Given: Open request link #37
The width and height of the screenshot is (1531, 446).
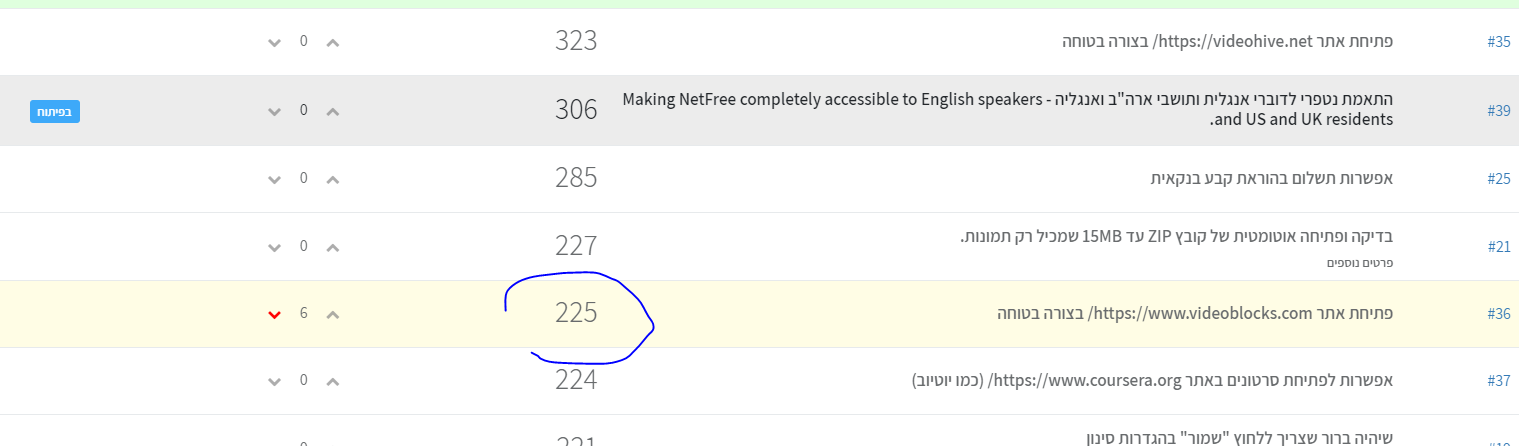Looking at the screenshot, I should (x=1498, y=381).
